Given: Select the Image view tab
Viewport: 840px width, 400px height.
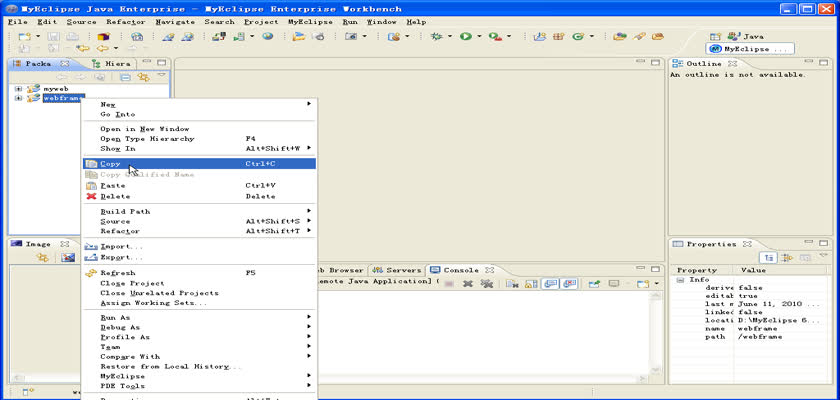Looking at the screenshot, I should coord(38,244).
